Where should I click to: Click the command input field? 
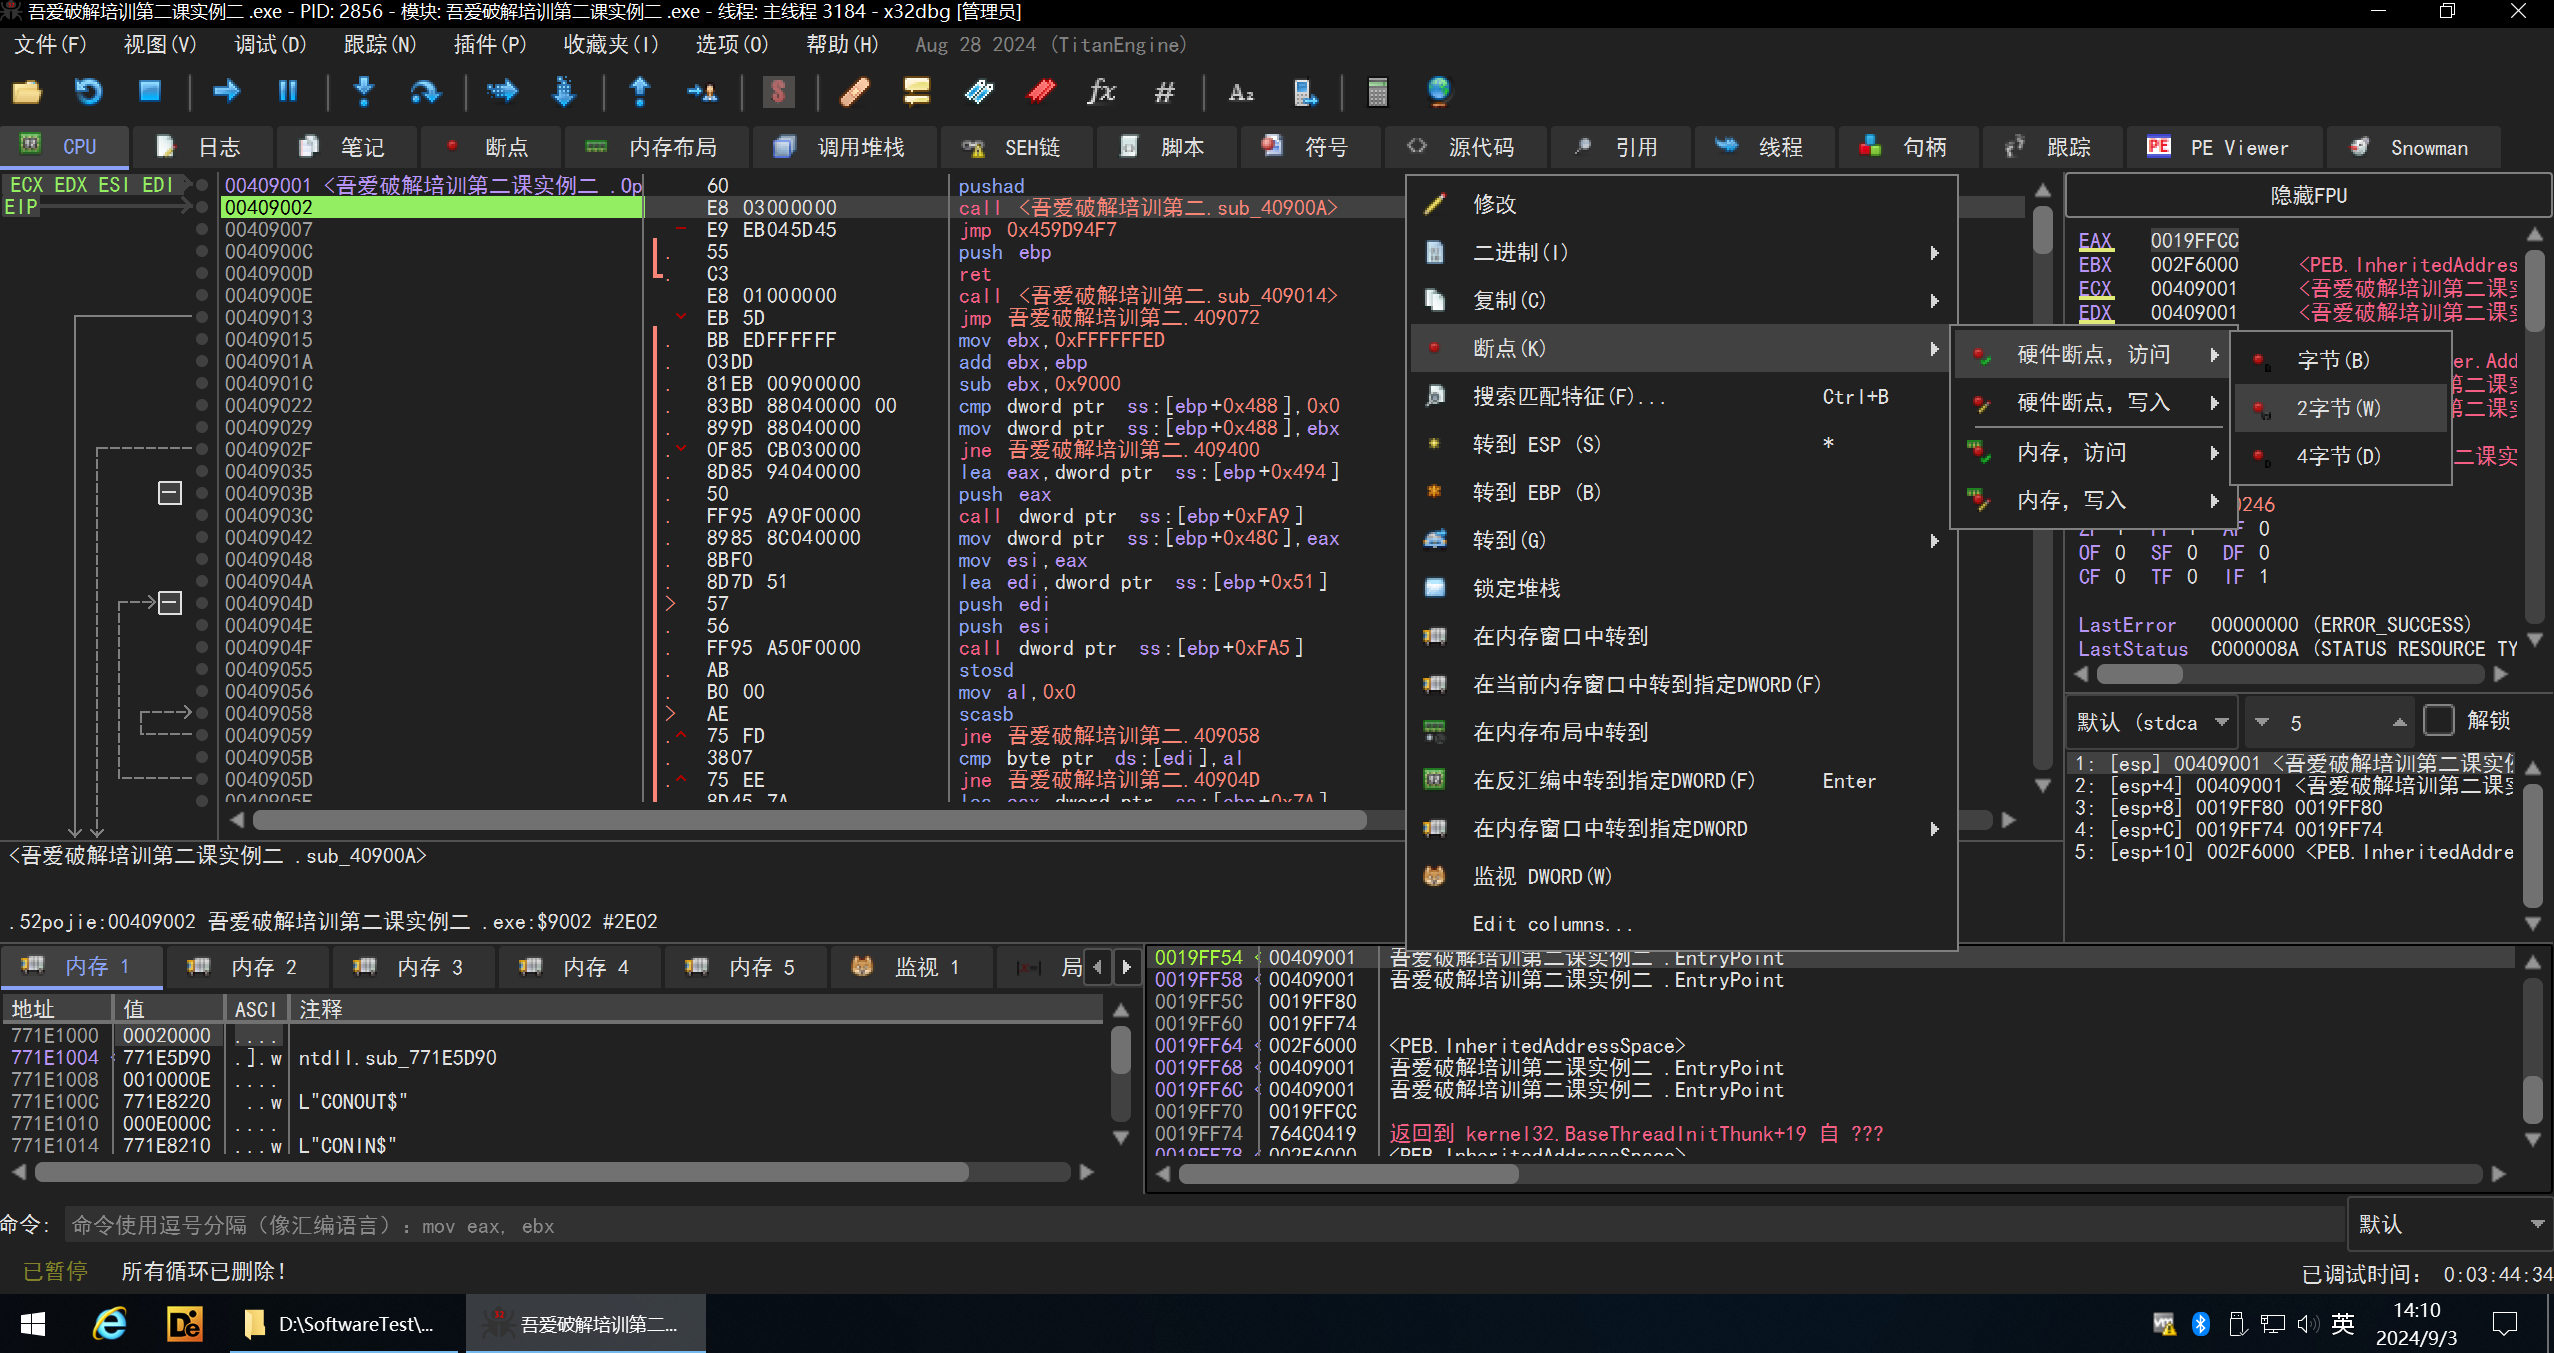1205,1225
